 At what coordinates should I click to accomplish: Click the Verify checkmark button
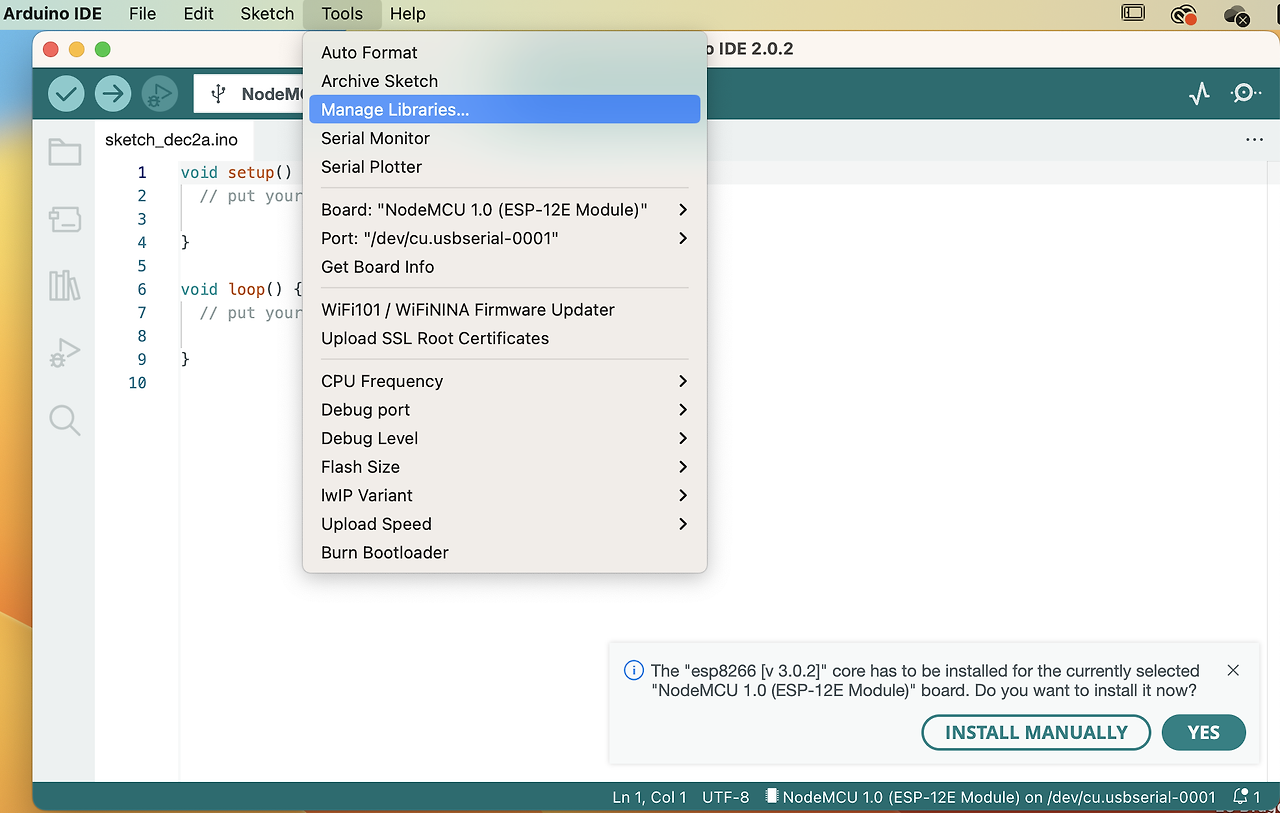pyautogui.click(x=66, y=94)
